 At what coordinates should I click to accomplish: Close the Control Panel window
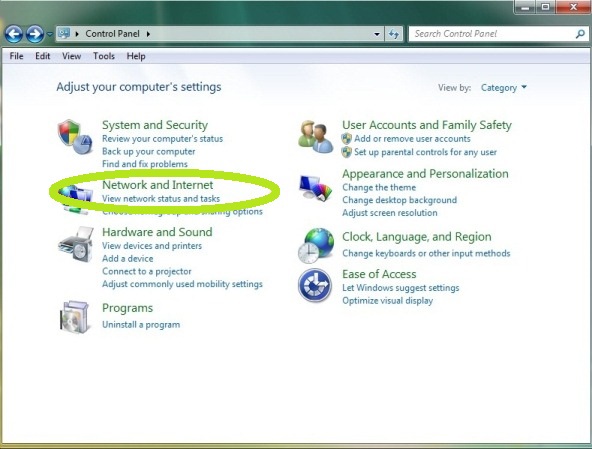tap(573, 7)
